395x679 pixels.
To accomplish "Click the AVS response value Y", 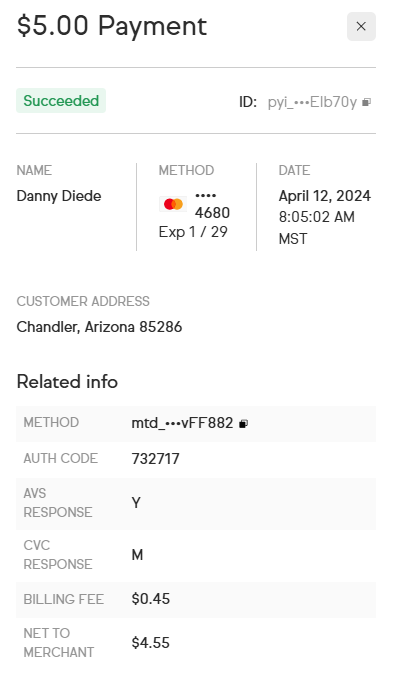I will click(136, 503).
